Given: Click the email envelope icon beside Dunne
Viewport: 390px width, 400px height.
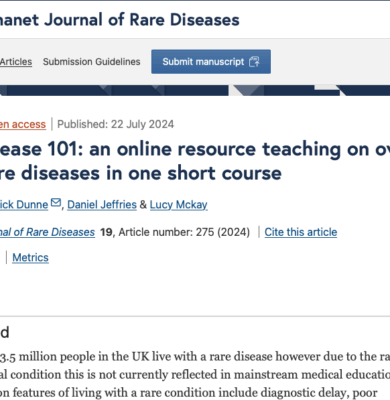Looking at the screenshot, I should coord(56,202).
